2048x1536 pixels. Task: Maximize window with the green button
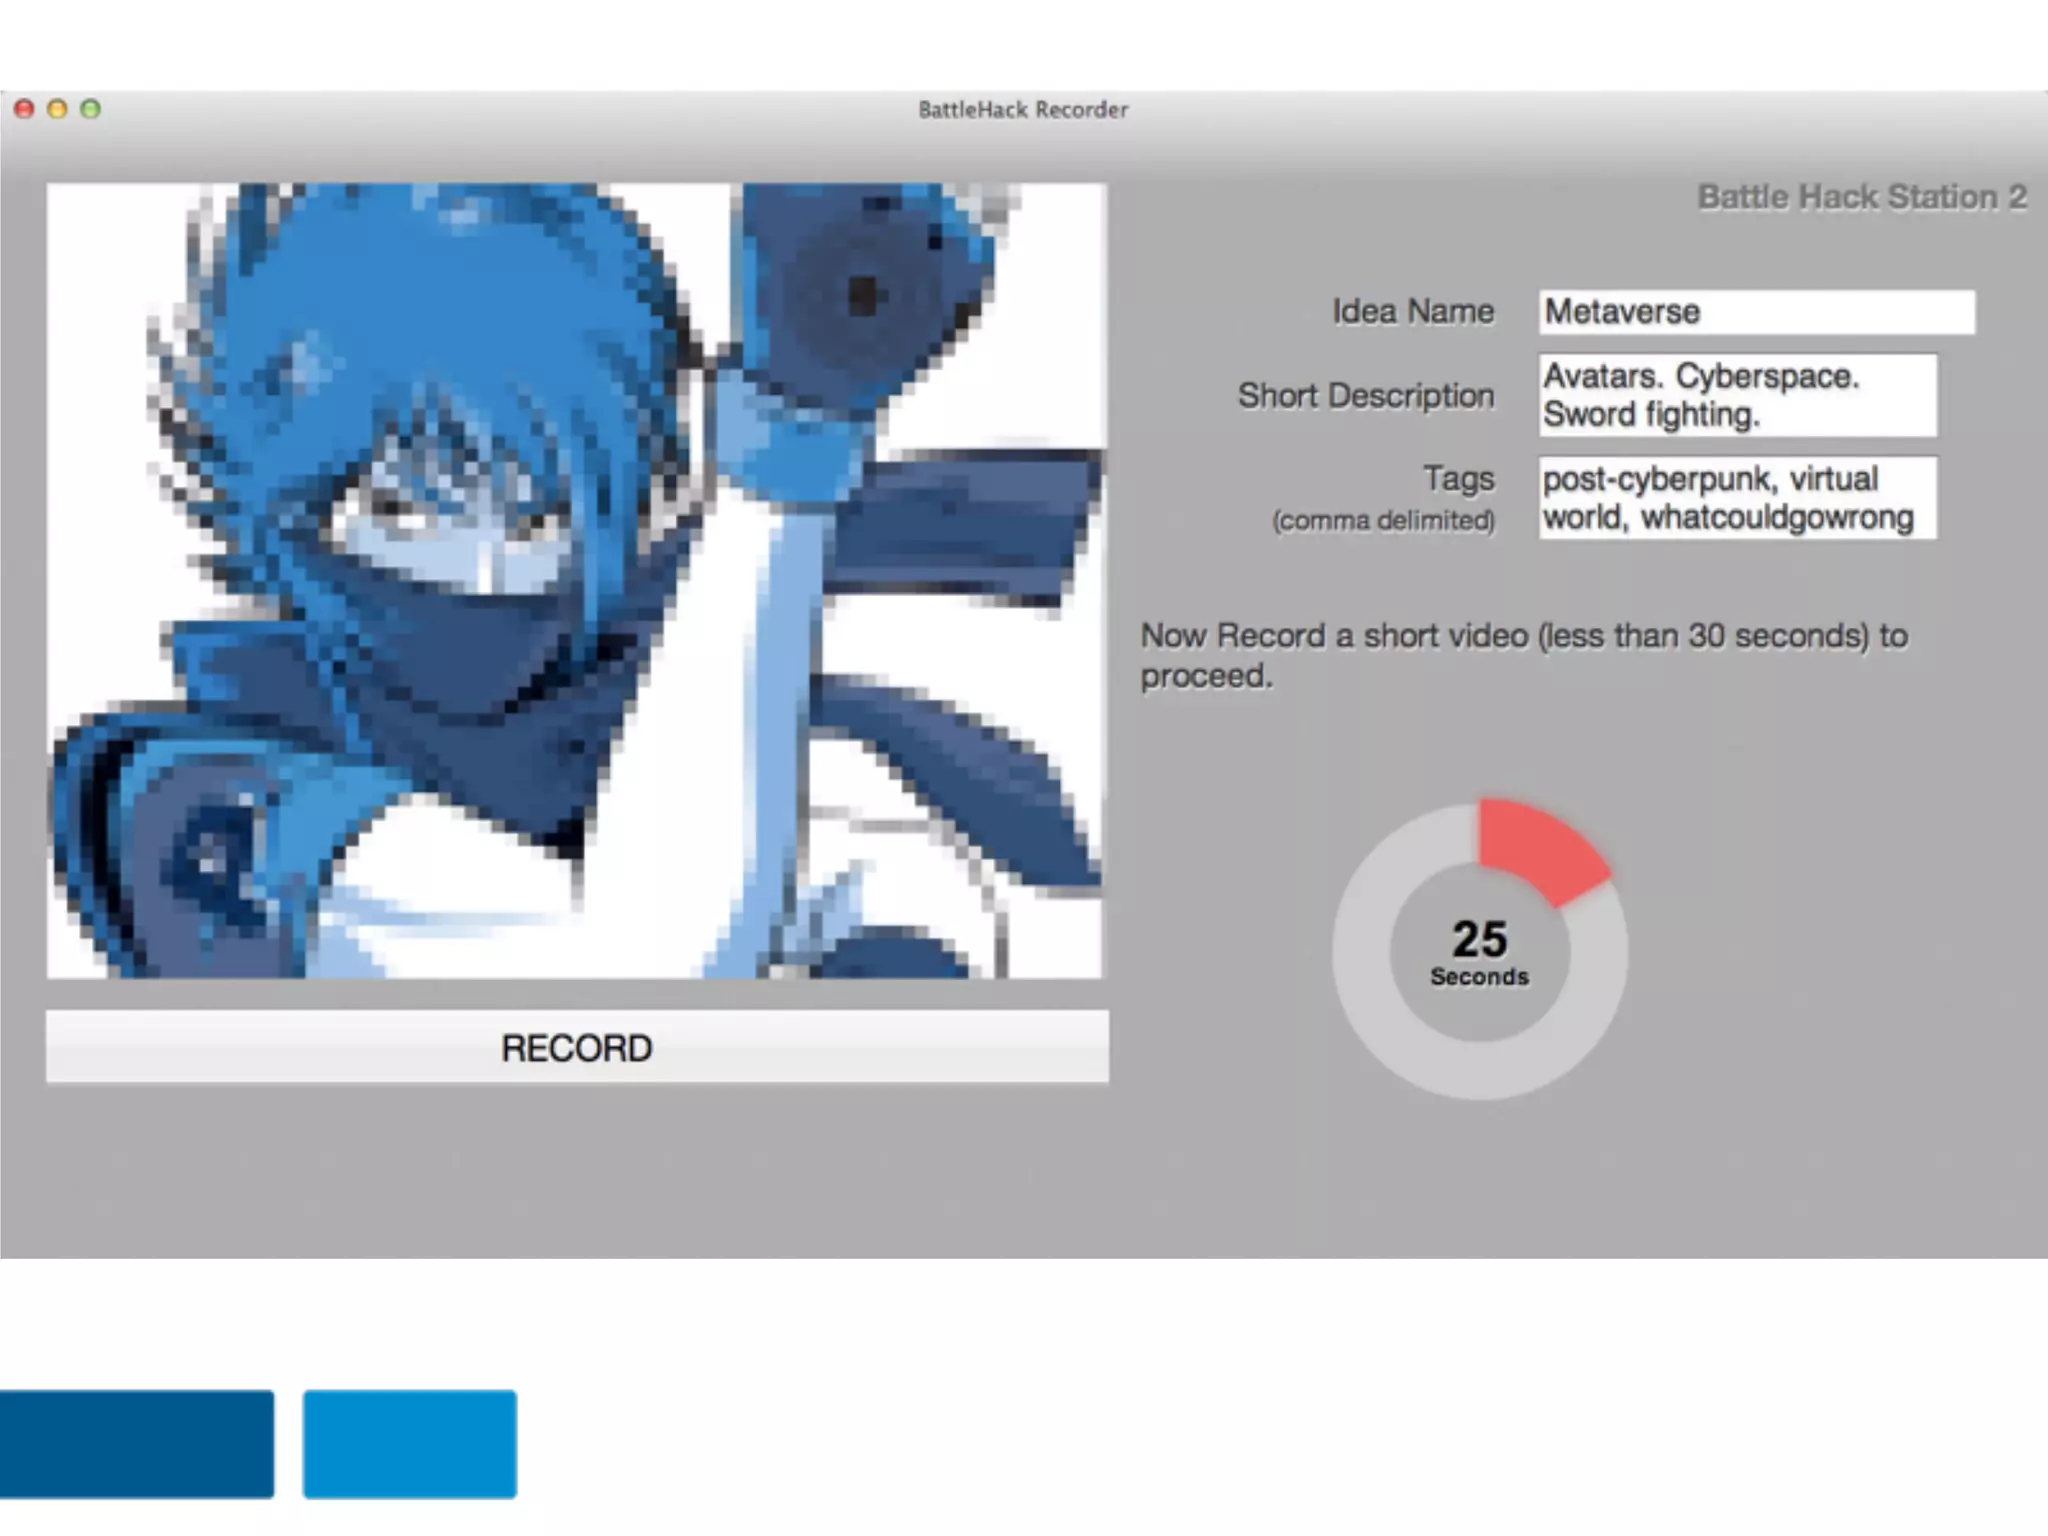tap(90, 109)
